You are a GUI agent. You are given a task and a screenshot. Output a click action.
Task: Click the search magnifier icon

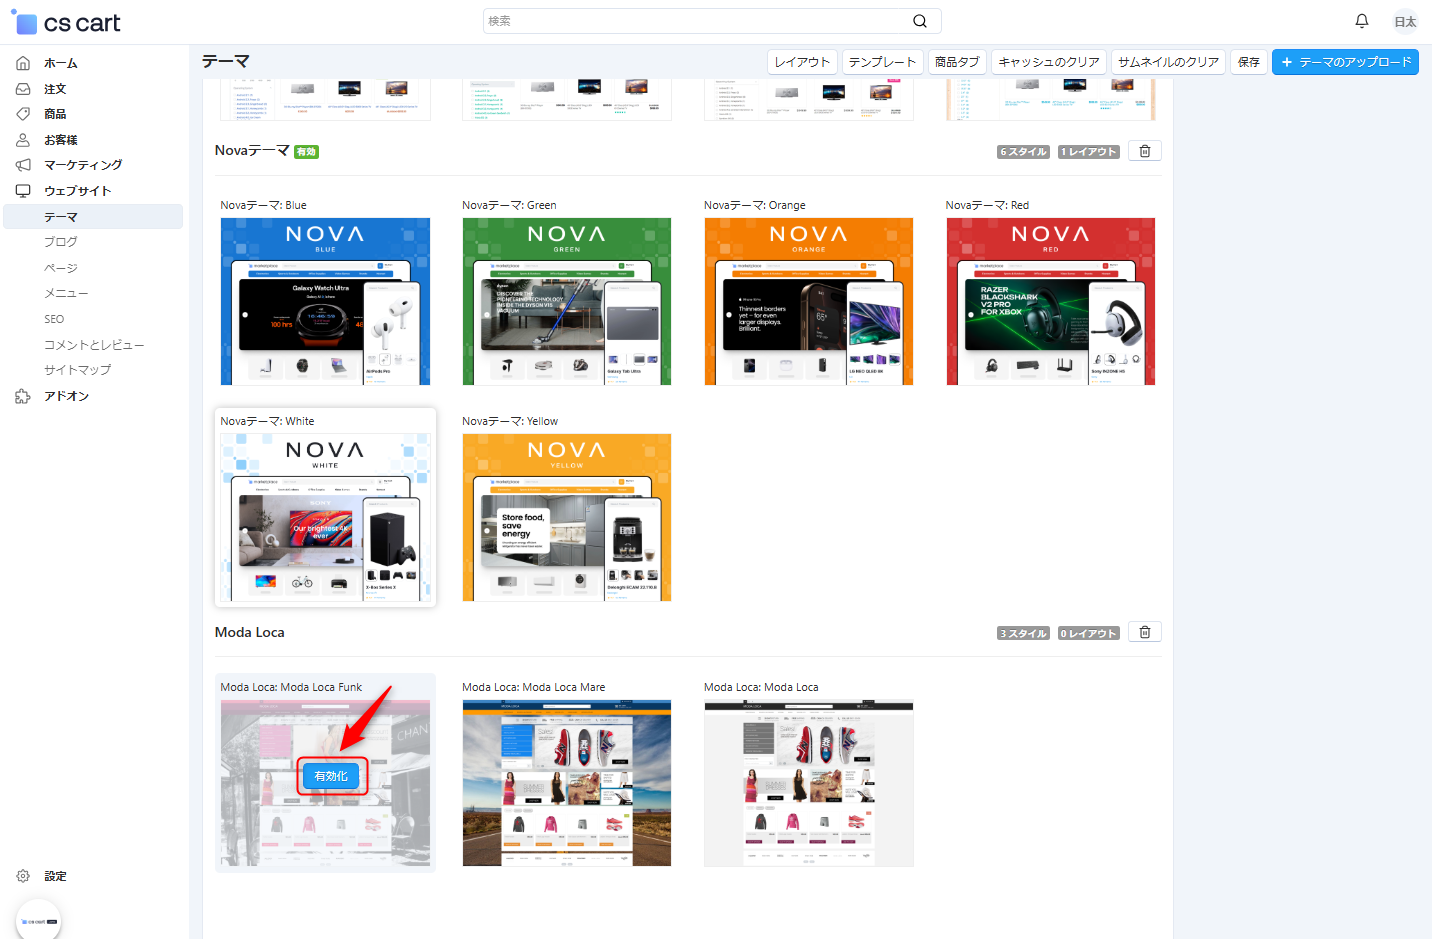pos(919,21)
